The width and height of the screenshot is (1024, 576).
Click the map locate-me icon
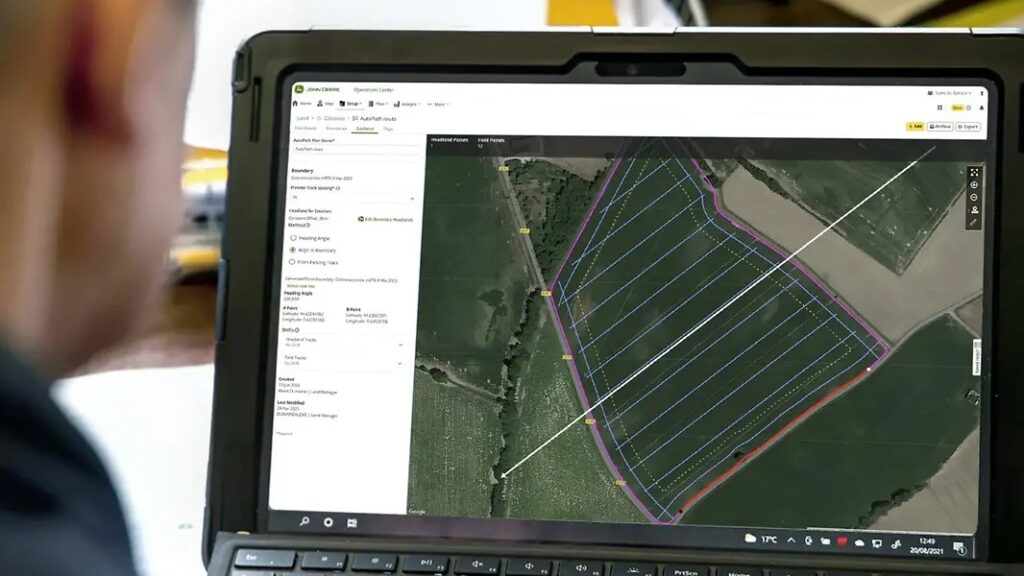(x=974, y=210)
